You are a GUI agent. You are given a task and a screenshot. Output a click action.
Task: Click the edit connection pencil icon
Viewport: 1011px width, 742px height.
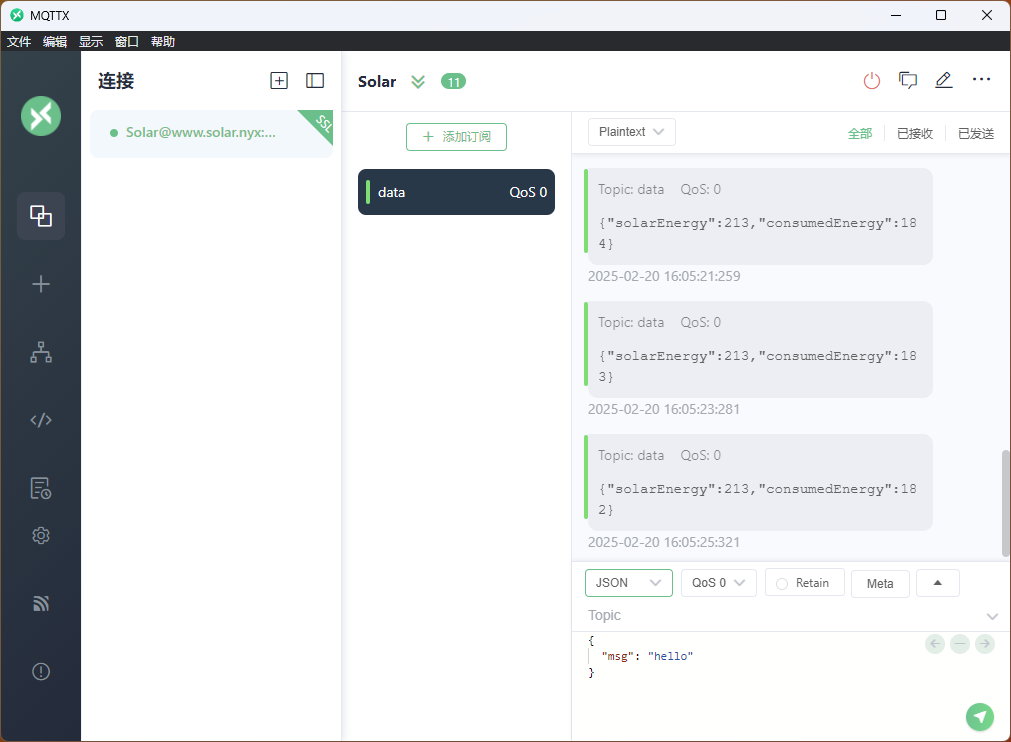tap(943, 81)
